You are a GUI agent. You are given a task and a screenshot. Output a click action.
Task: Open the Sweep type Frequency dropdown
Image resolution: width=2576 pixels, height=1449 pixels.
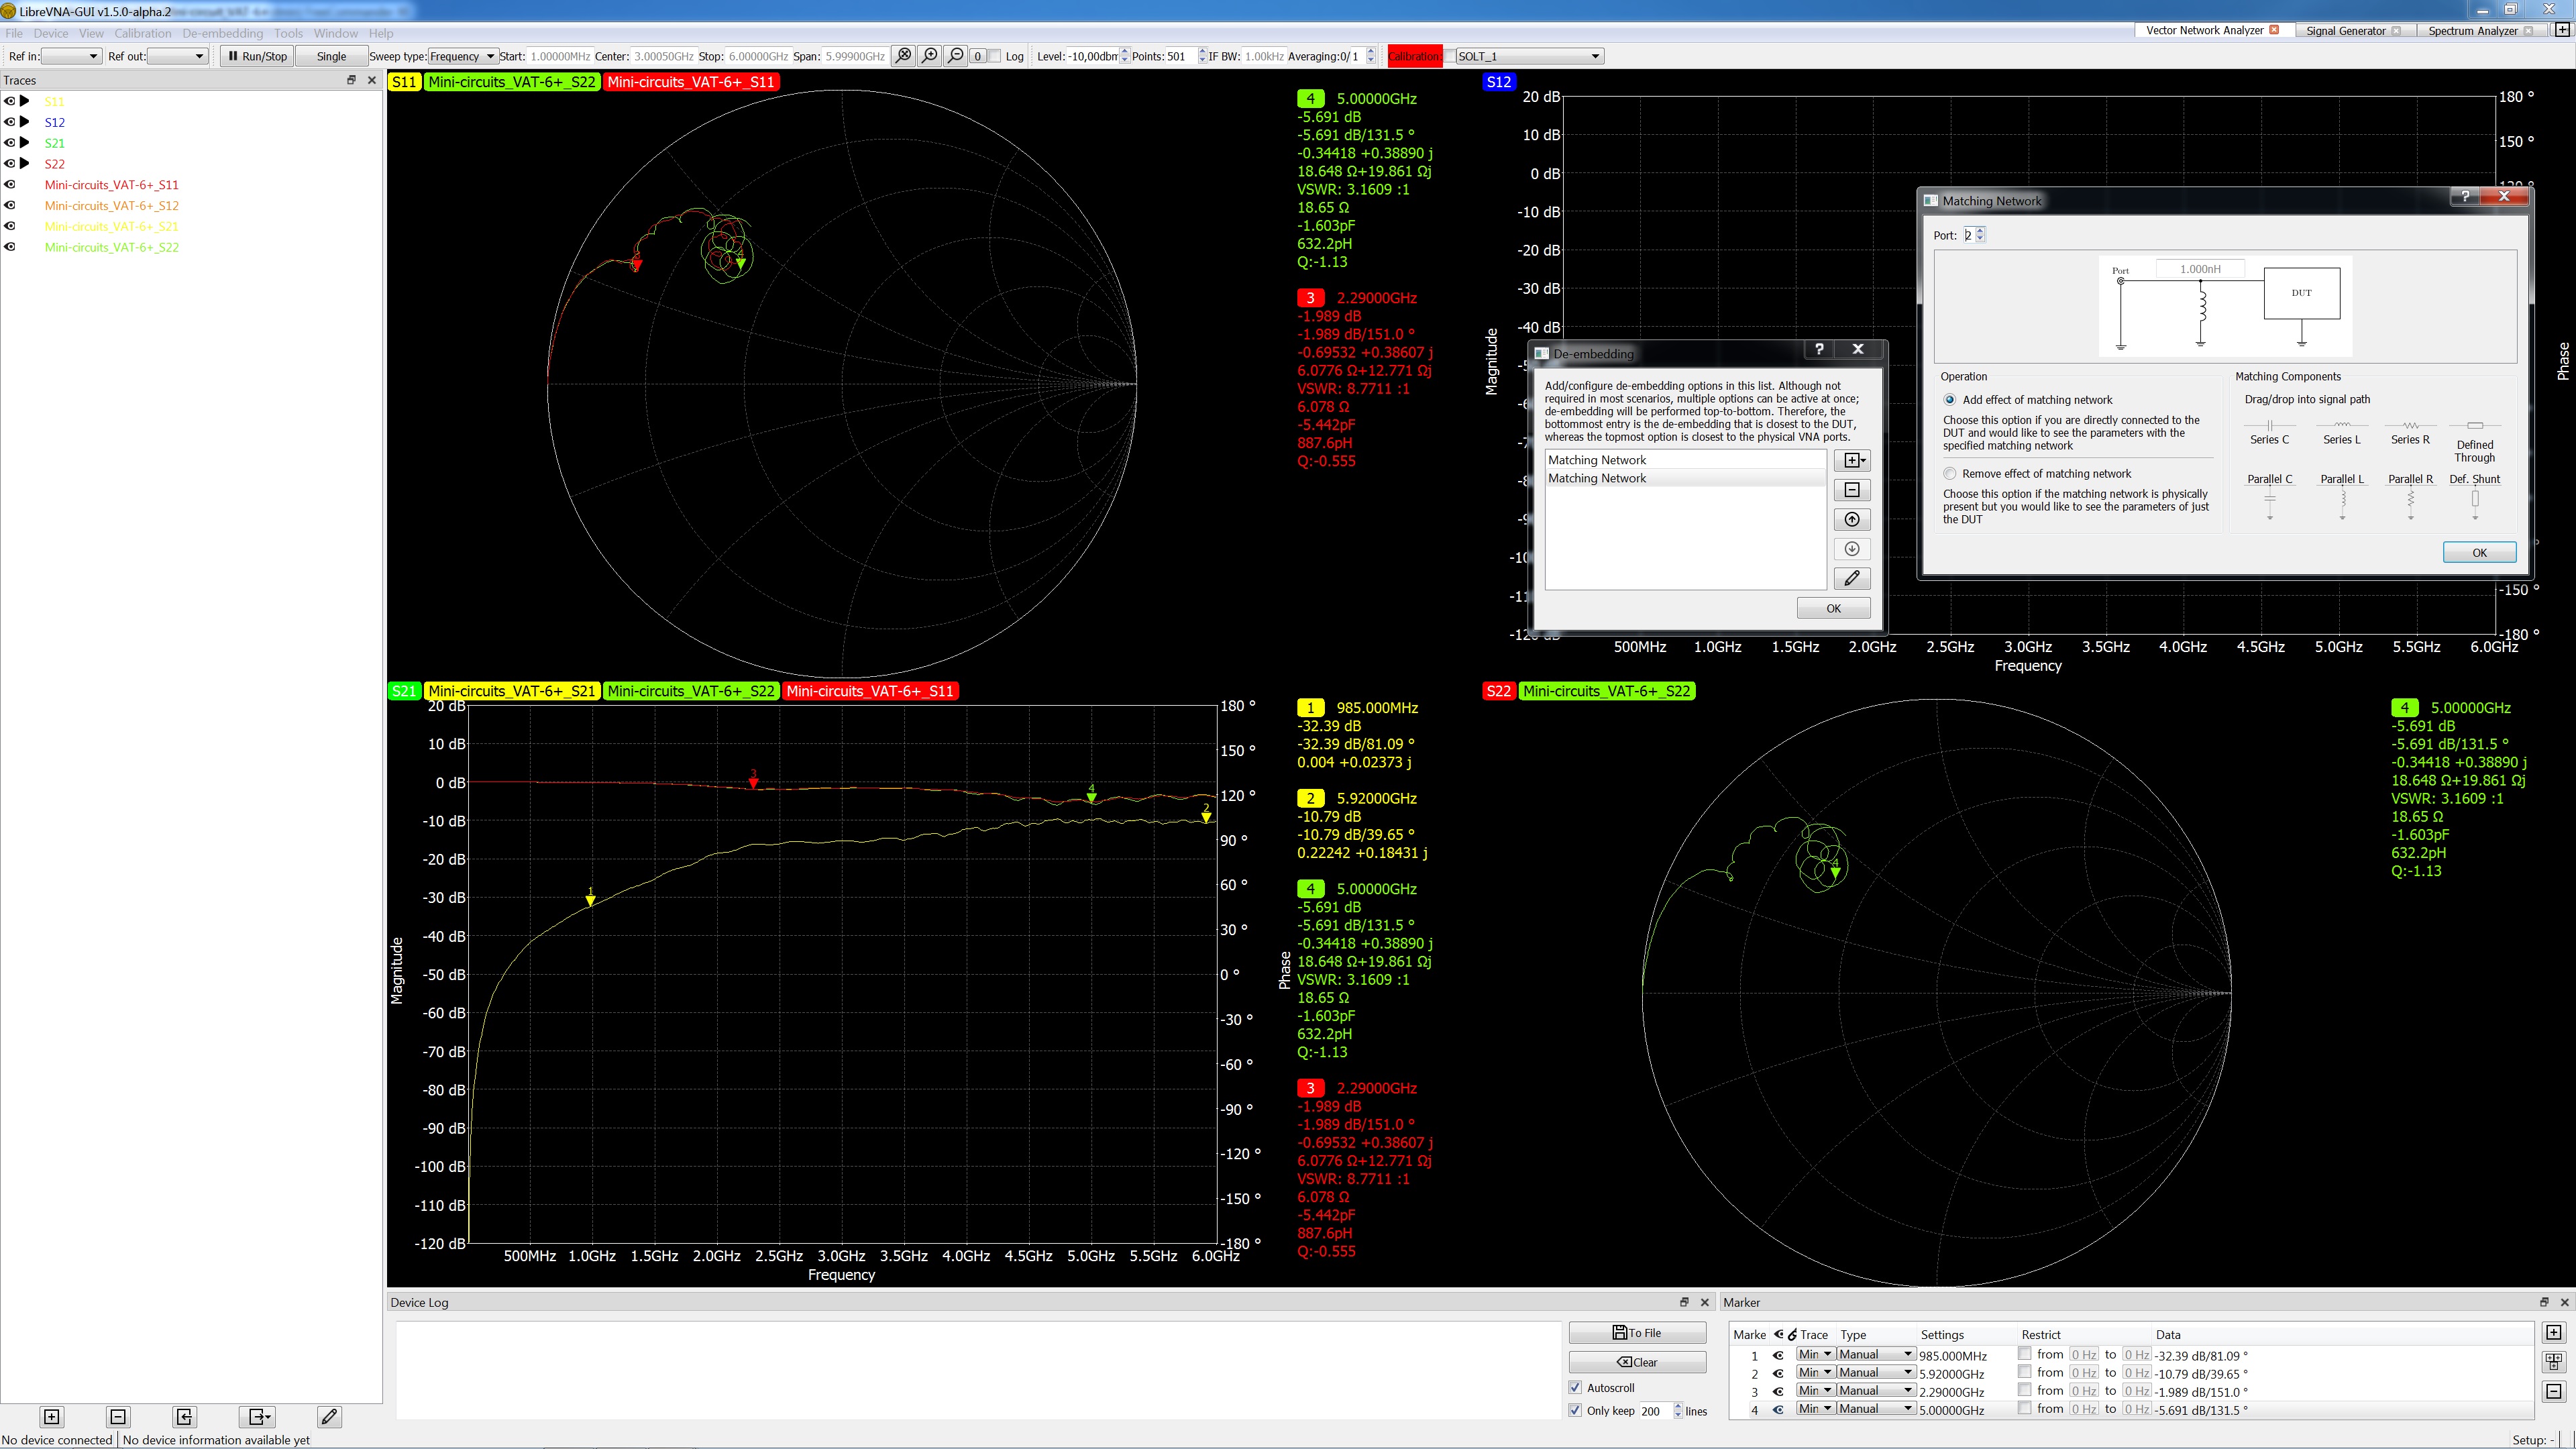click(x=463, y=56)
